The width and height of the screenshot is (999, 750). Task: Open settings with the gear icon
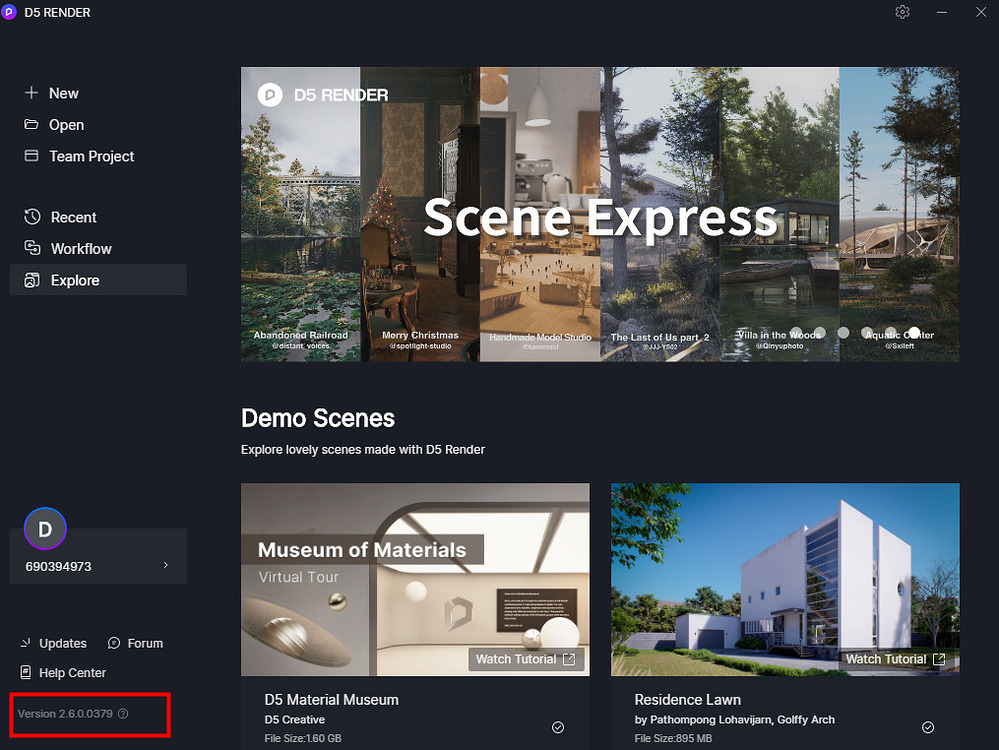(902, 12)
